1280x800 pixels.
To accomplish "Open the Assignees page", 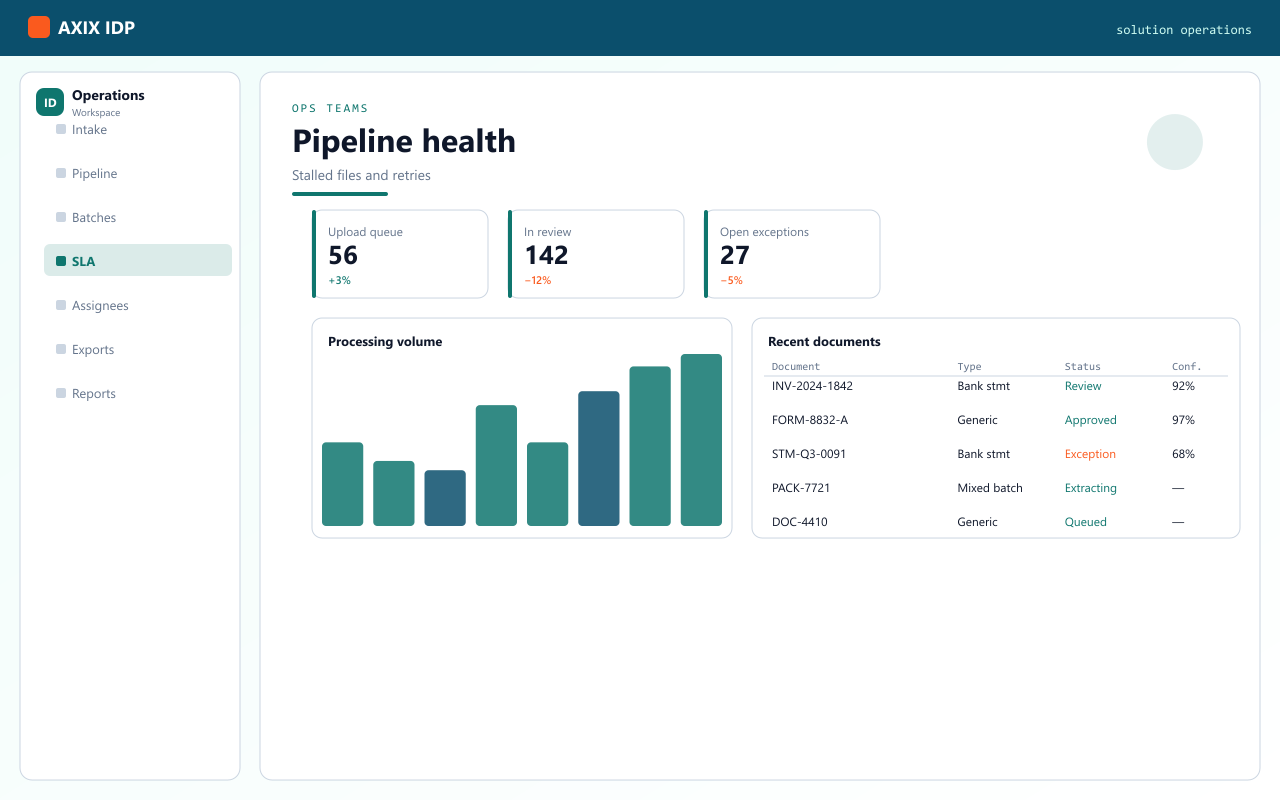I will (138, 306).
